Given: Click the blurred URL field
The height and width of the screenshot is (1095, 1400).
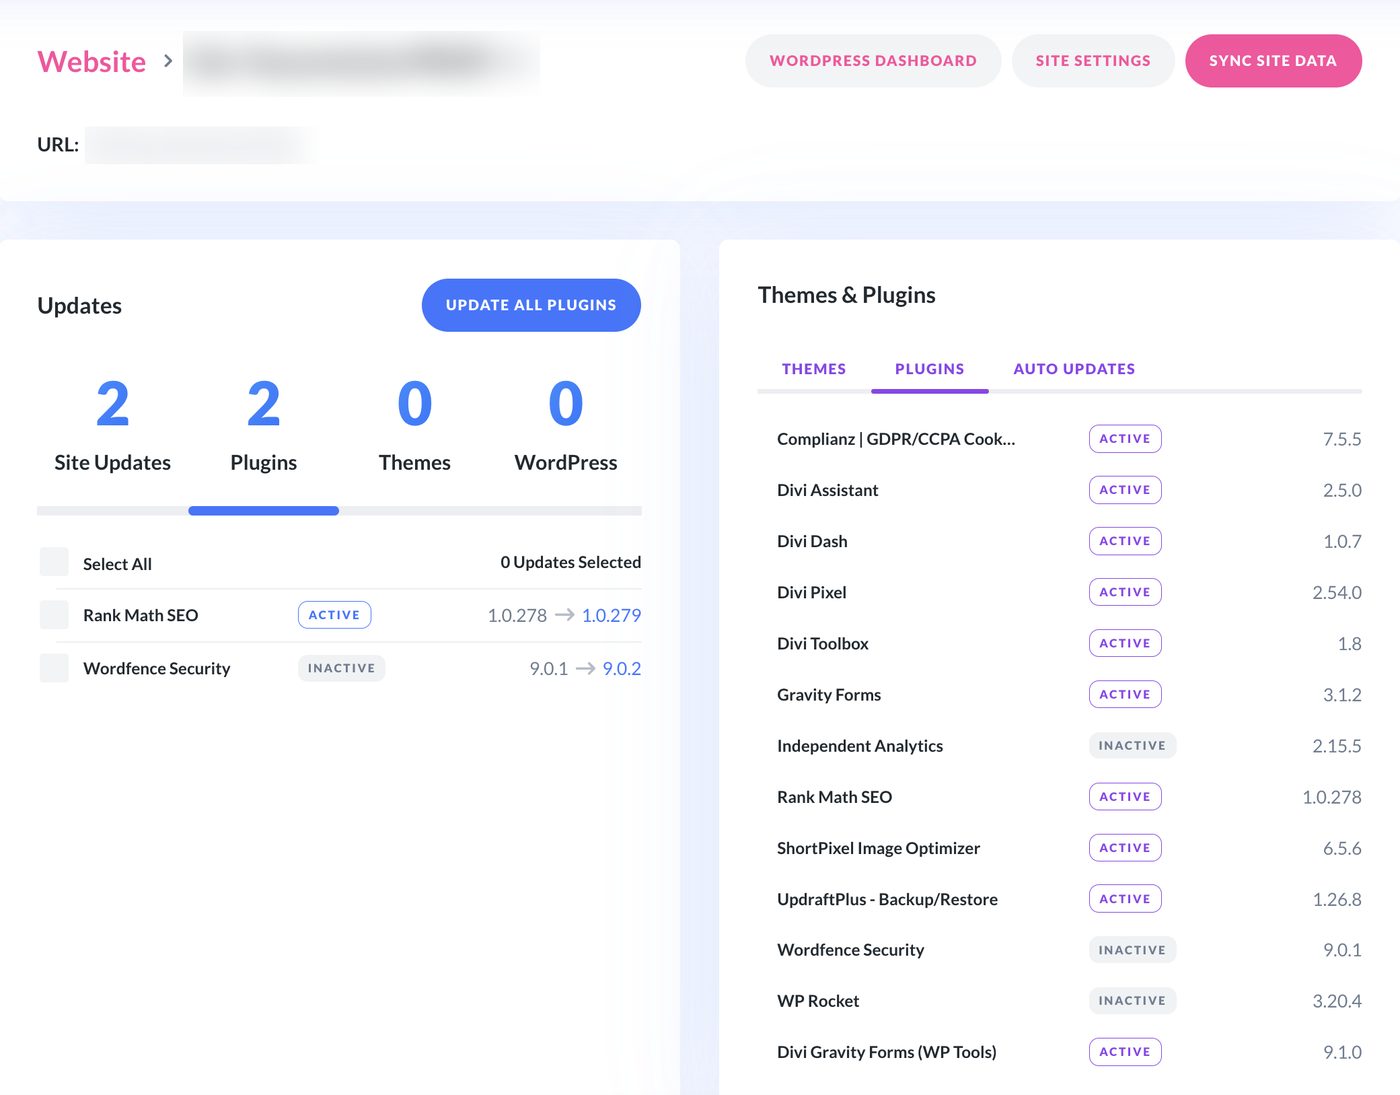Looking at the screenshot, I should click(200, 145).
